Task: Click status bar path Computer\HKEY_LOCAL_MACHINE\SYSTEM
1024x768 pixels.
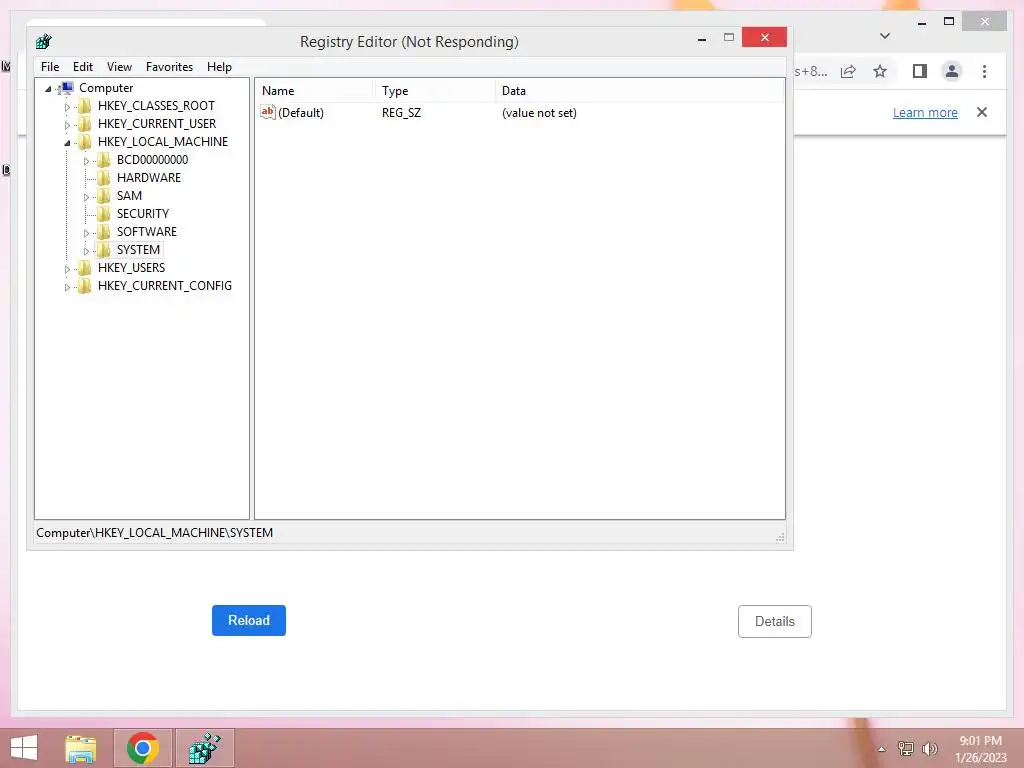Action: click(x=155, y=533)
